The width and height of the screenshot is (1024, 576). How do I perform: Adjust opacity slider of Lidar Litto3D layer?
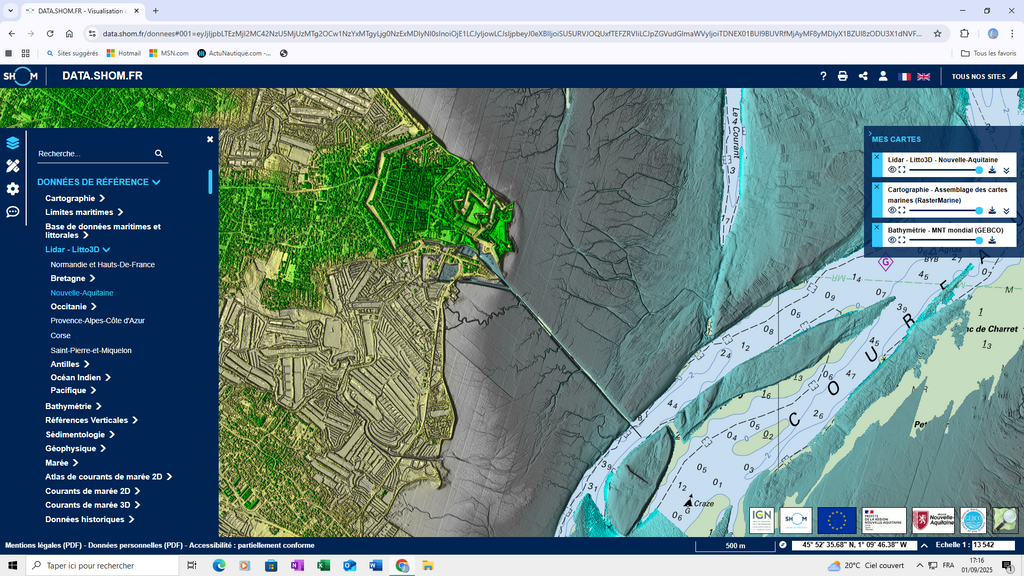pyautogui.click(x=946, y=170)
